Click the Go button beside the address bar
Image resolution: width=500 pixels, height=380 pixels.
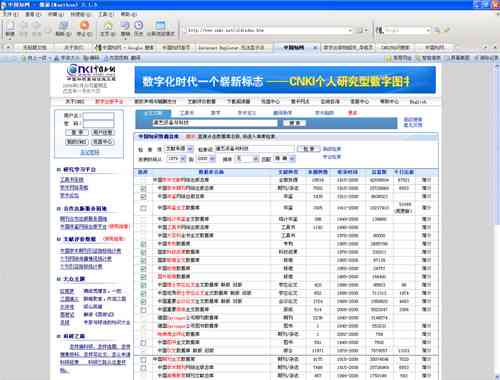[x=361, y=30]
